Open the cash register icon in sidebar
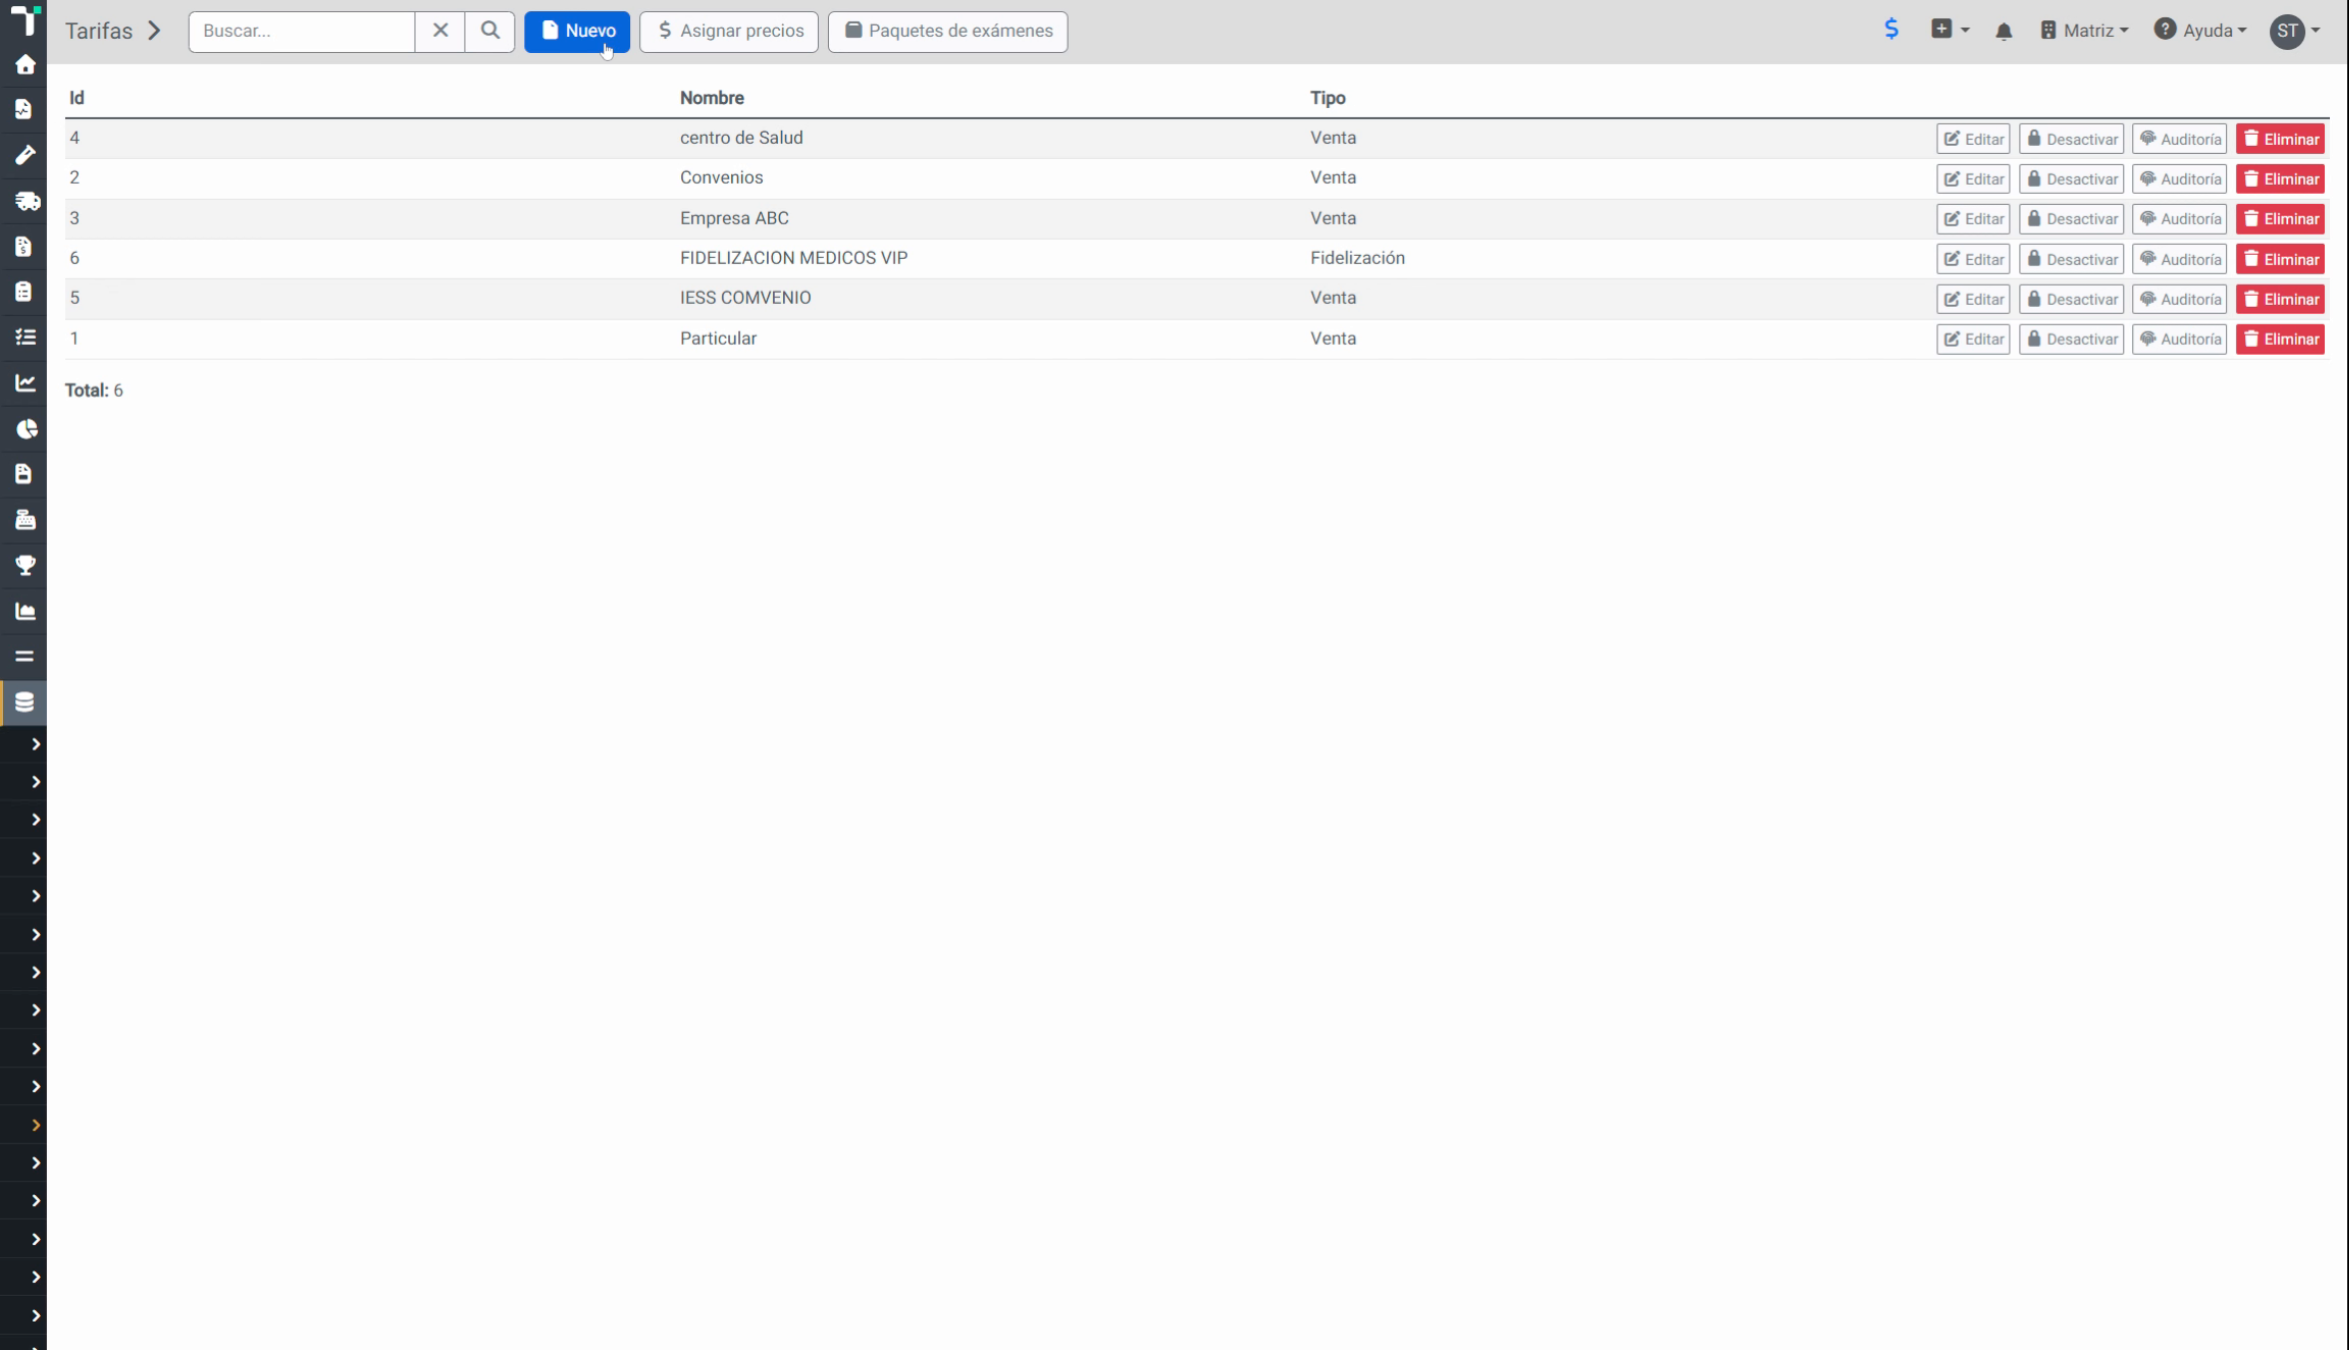2349x1350 pixels. (x=25, y=520)
